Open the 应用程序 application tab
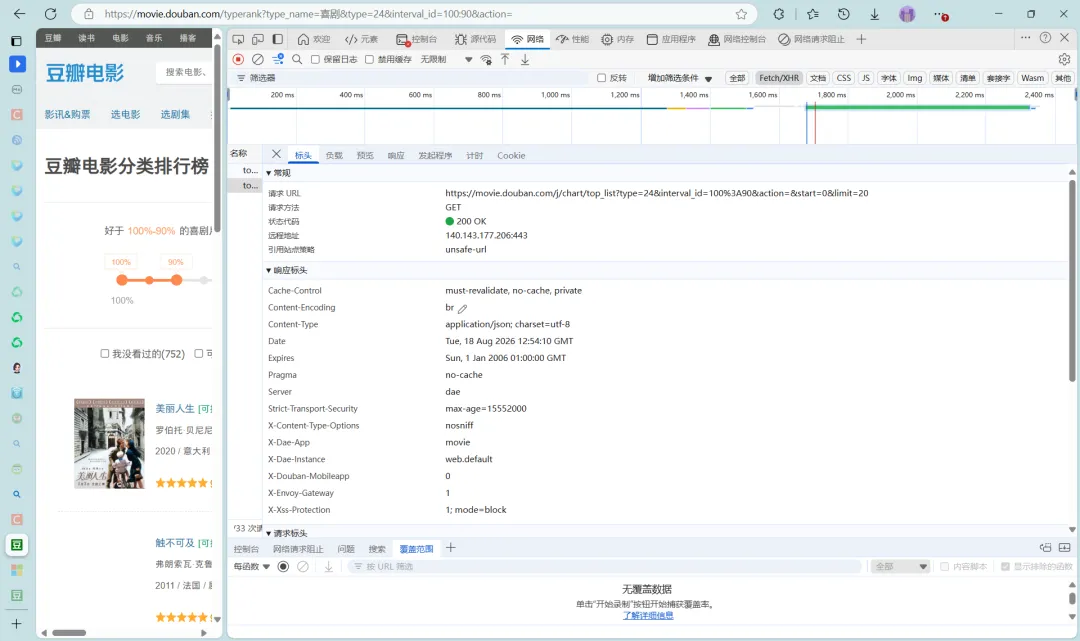1080x641 pixels. pos(671,39)
